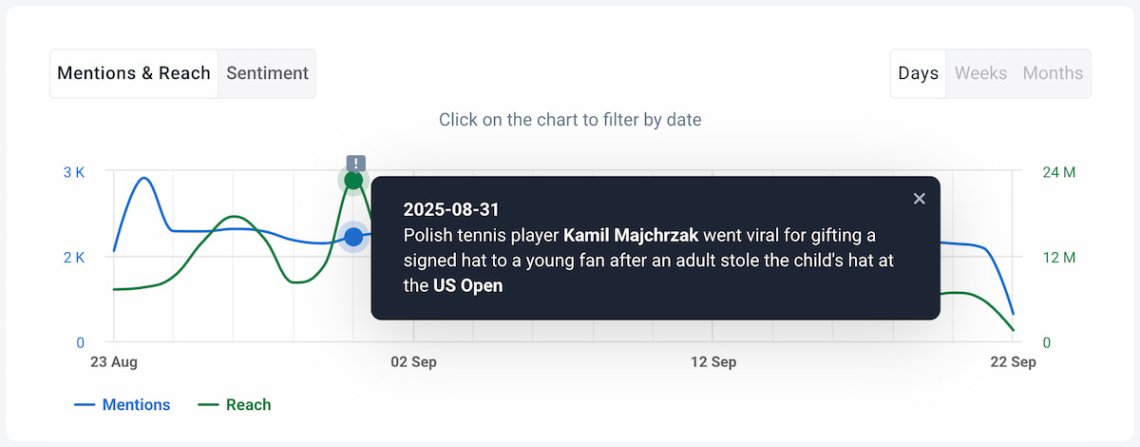Click the 23 Aug date label
The width and height of the screenshot is (1140, 447).
pyautogui.click(x=113, y=362)
